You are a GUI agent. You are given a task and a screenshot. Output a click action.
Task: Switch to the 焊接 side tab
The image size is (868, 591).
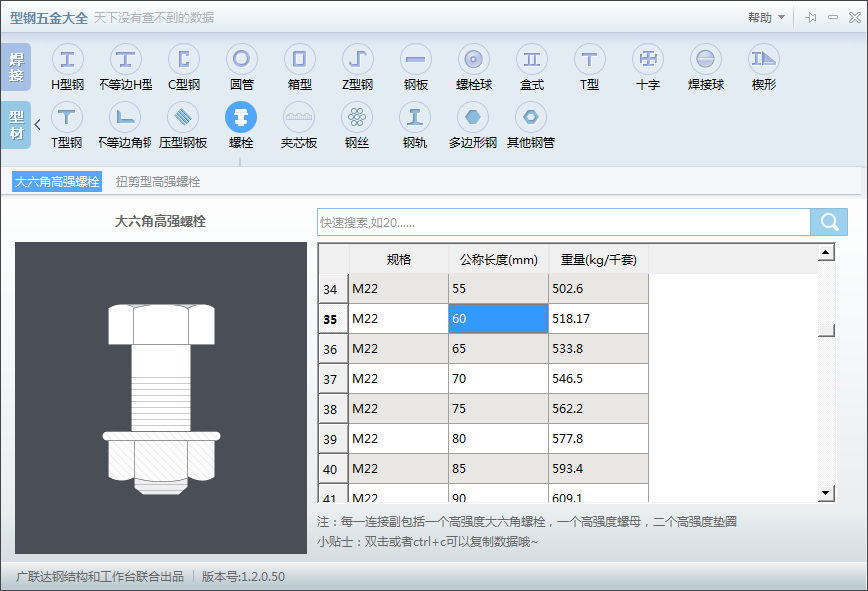16,67
